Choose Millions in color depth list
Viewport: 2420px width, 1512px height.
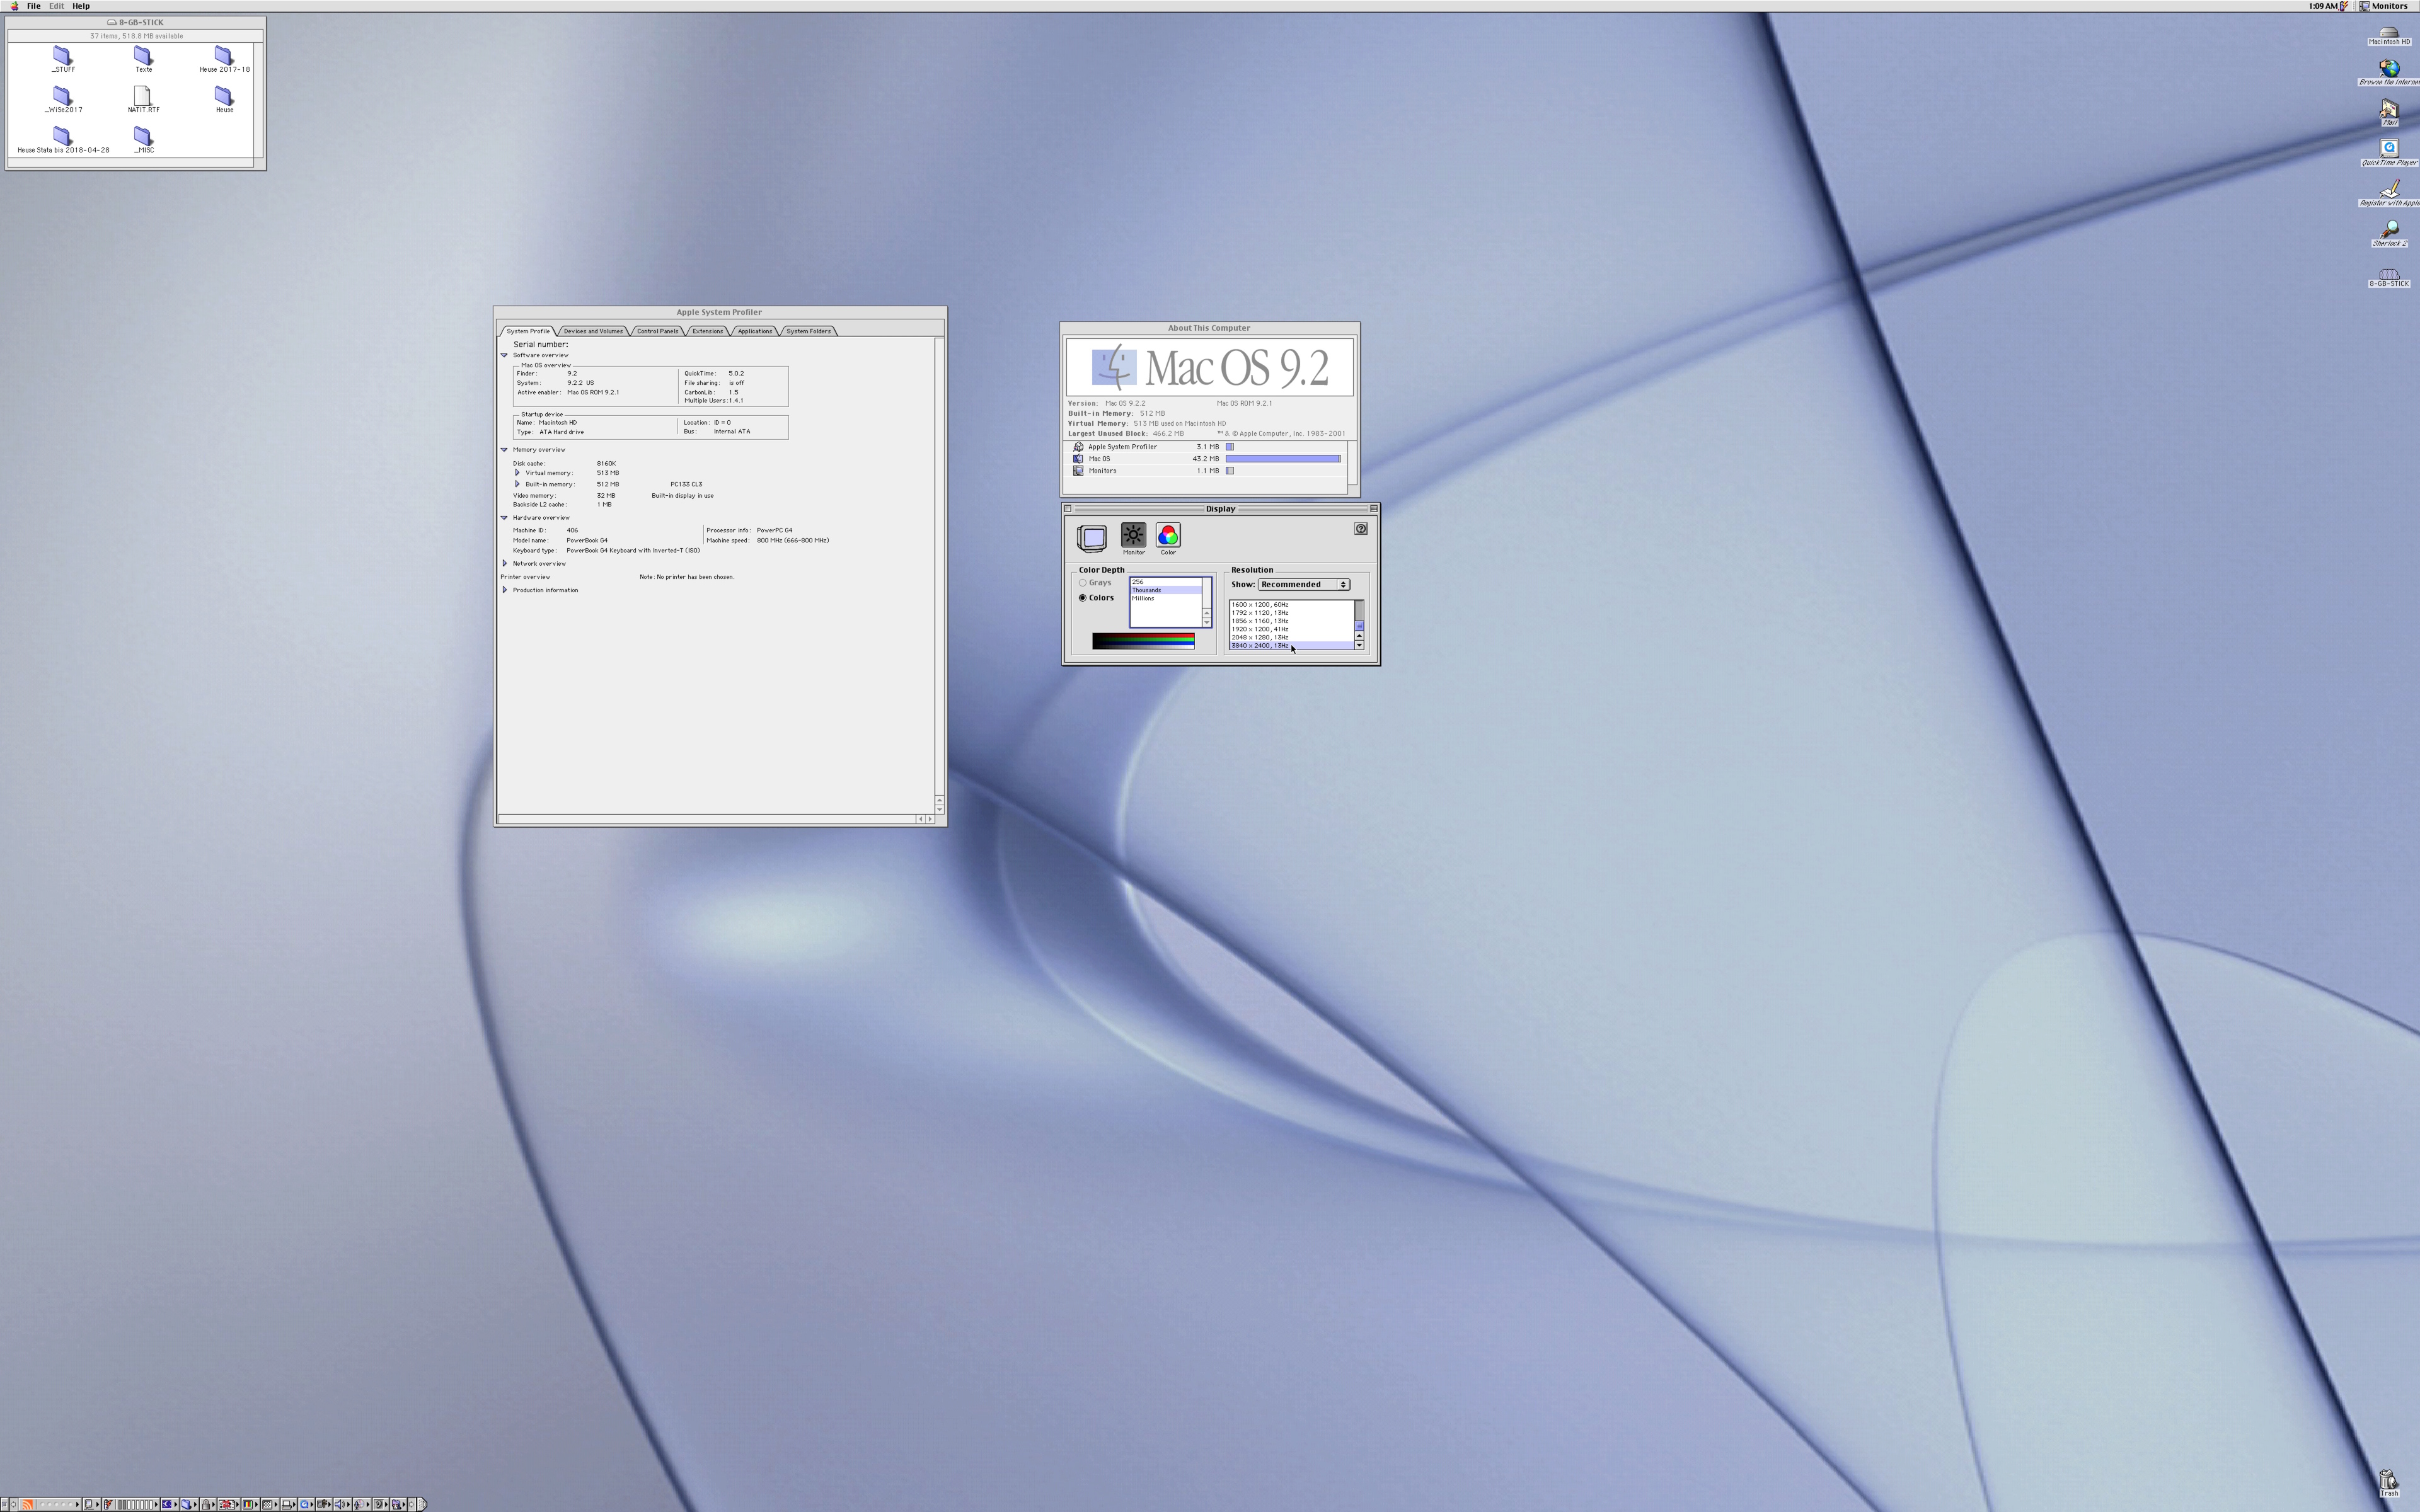[x=1144, y=598]
